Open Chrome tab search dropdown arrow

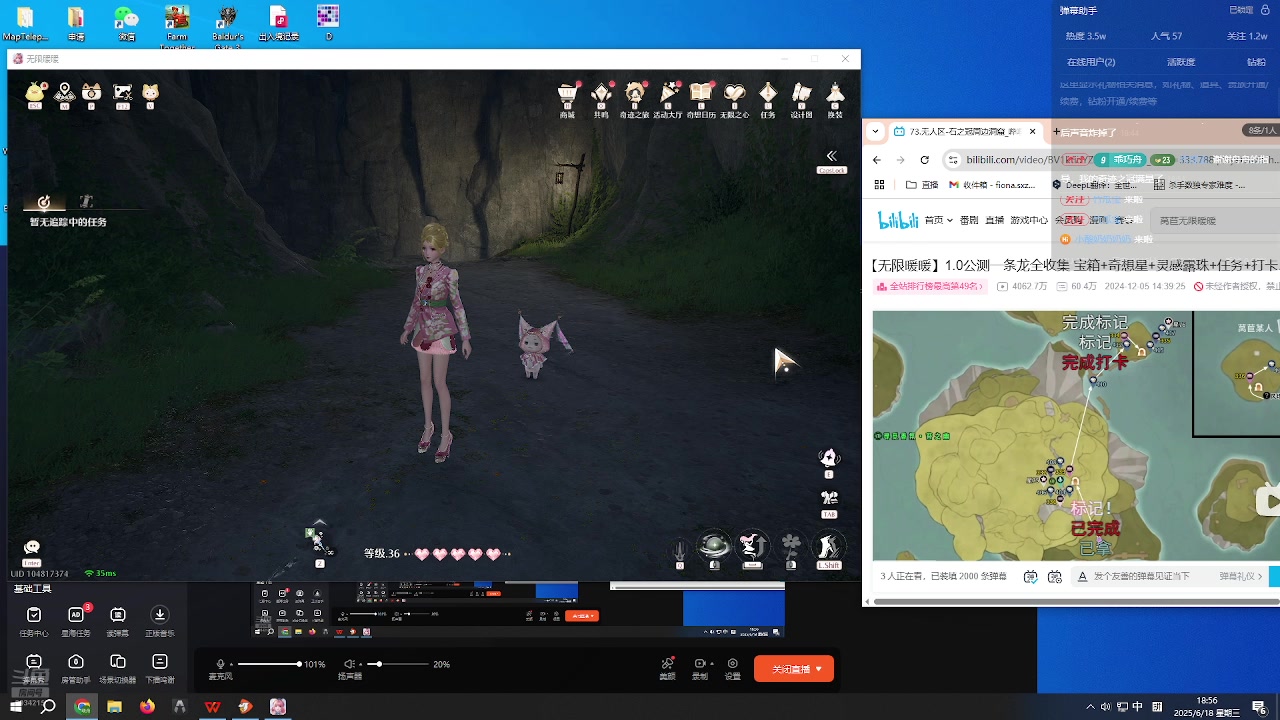point(875,131)
